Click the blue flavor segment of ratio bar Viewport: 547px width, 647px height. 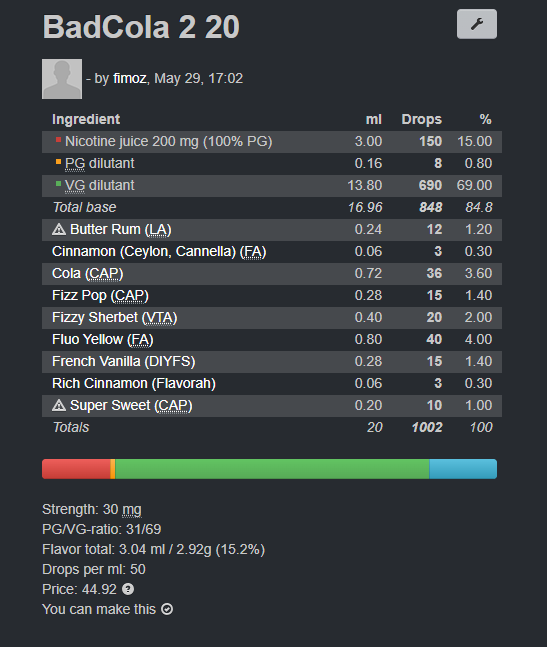click(x=463, y=469)
